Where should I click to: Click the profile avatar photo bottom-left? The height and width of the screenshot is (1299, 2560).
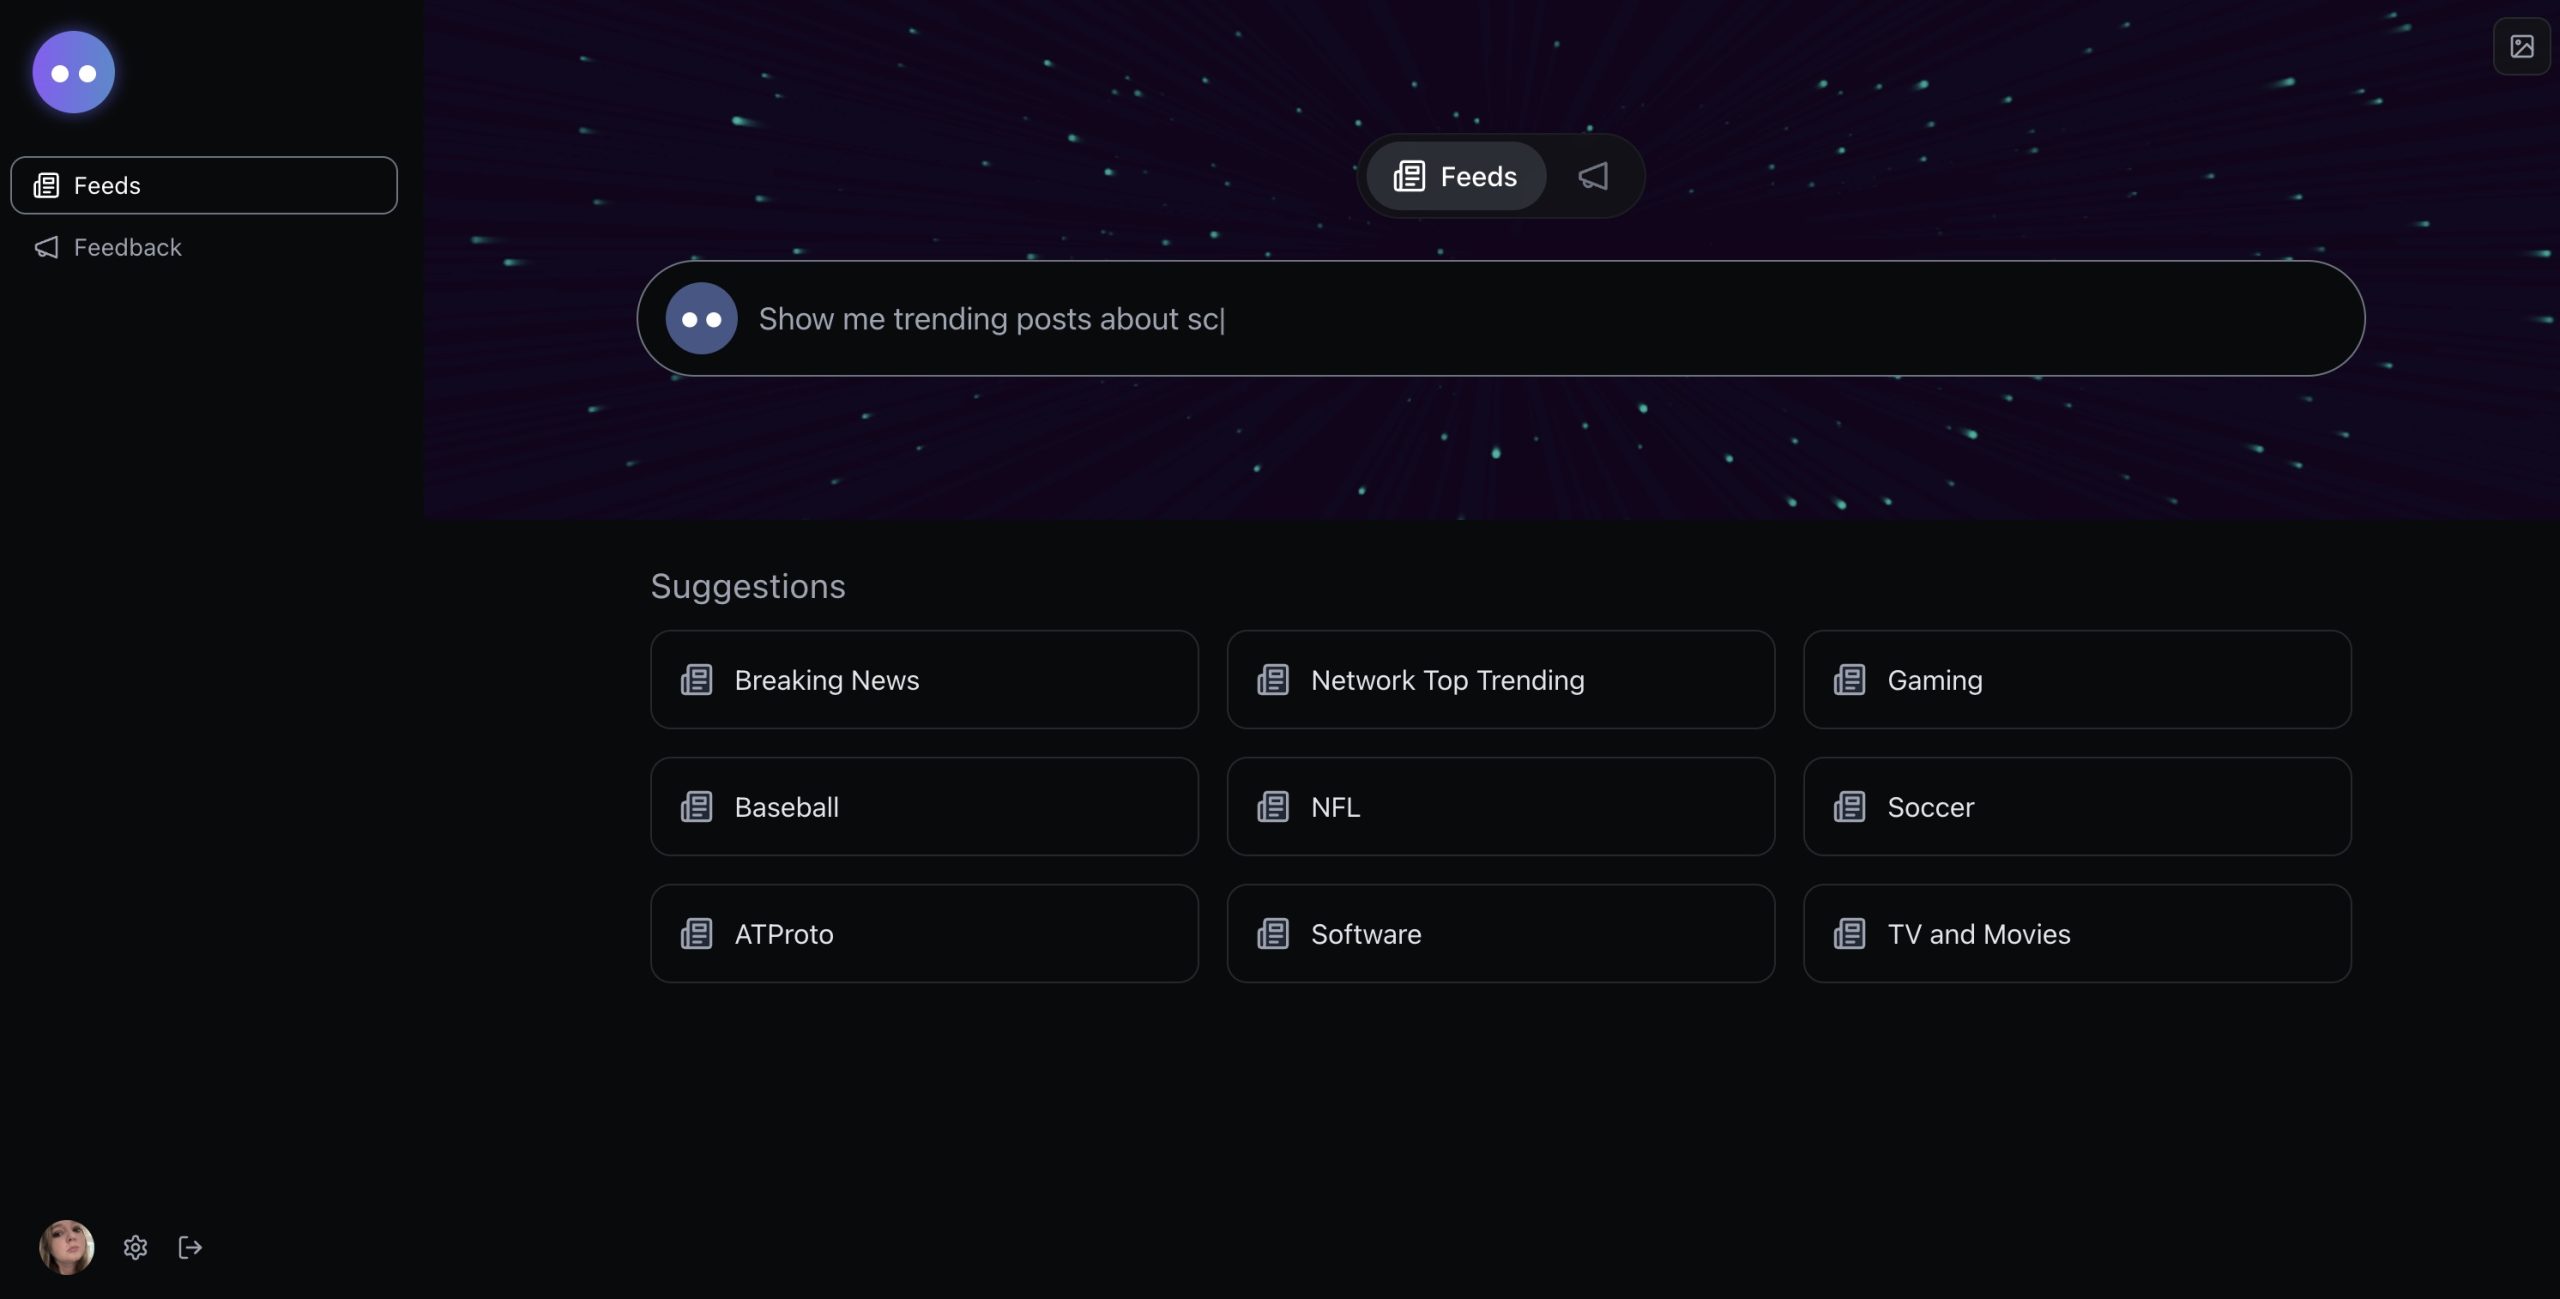(x=65, y=1247)
